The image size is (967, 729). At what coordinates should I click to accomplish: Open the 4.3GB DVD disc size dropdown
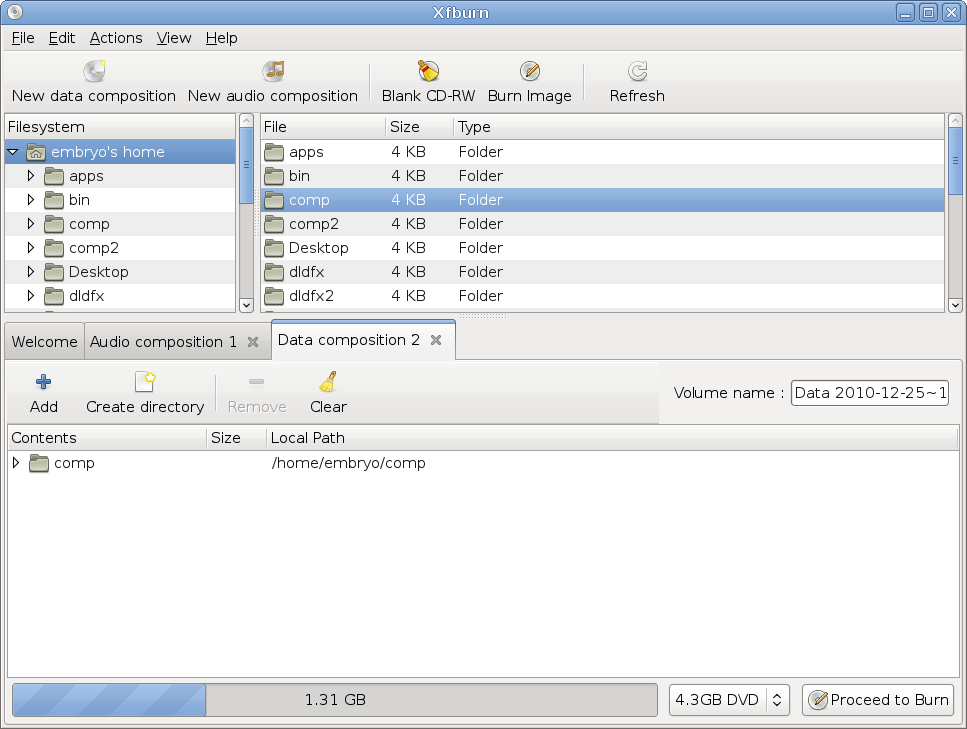click(729, 700)
